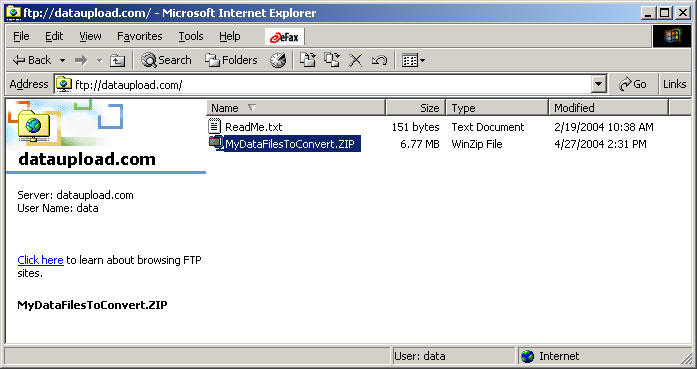Image resolution: width=697 pixels, height=369 pixels.
Task: Open the Back history dropdown arrow
Action: [x=62, y=60]
